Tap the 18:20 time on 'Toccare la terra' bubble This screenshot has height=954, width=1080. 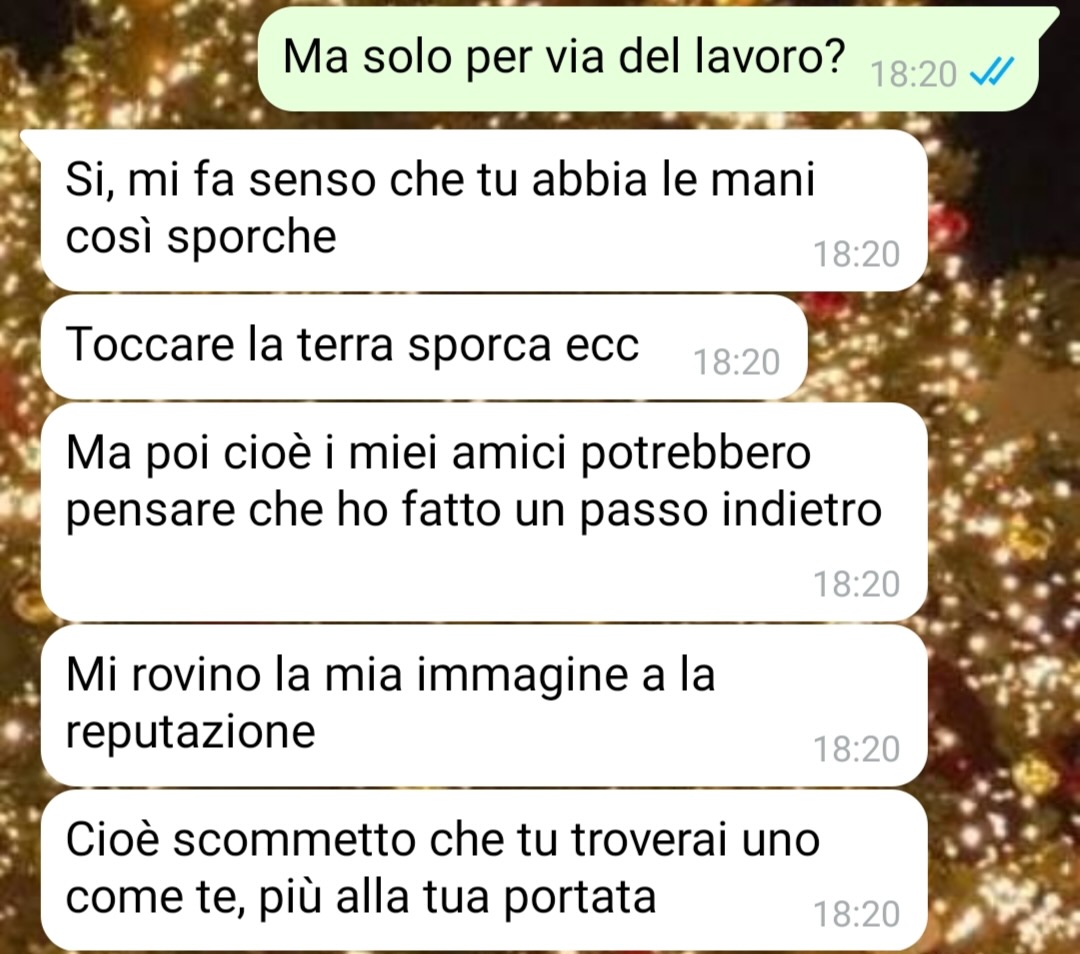[736, 362]
